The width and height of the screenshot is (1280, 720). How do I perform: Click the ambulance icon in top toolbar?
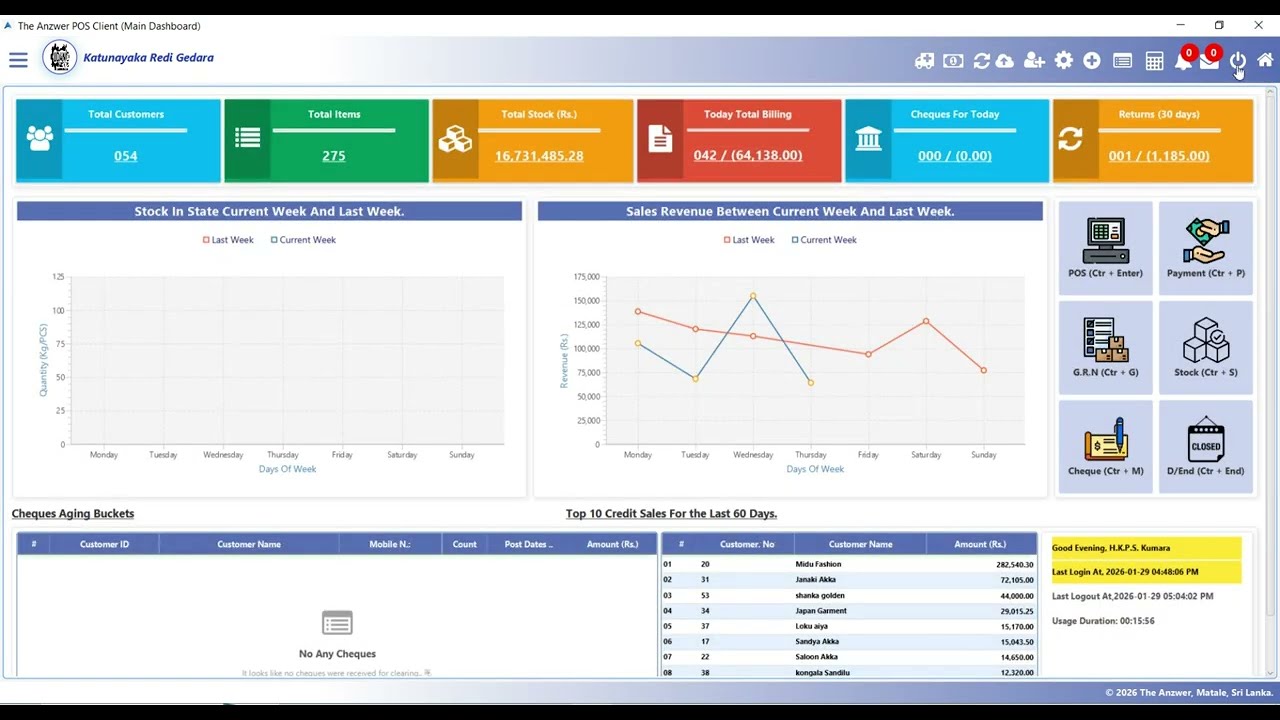tap(924, 61)
